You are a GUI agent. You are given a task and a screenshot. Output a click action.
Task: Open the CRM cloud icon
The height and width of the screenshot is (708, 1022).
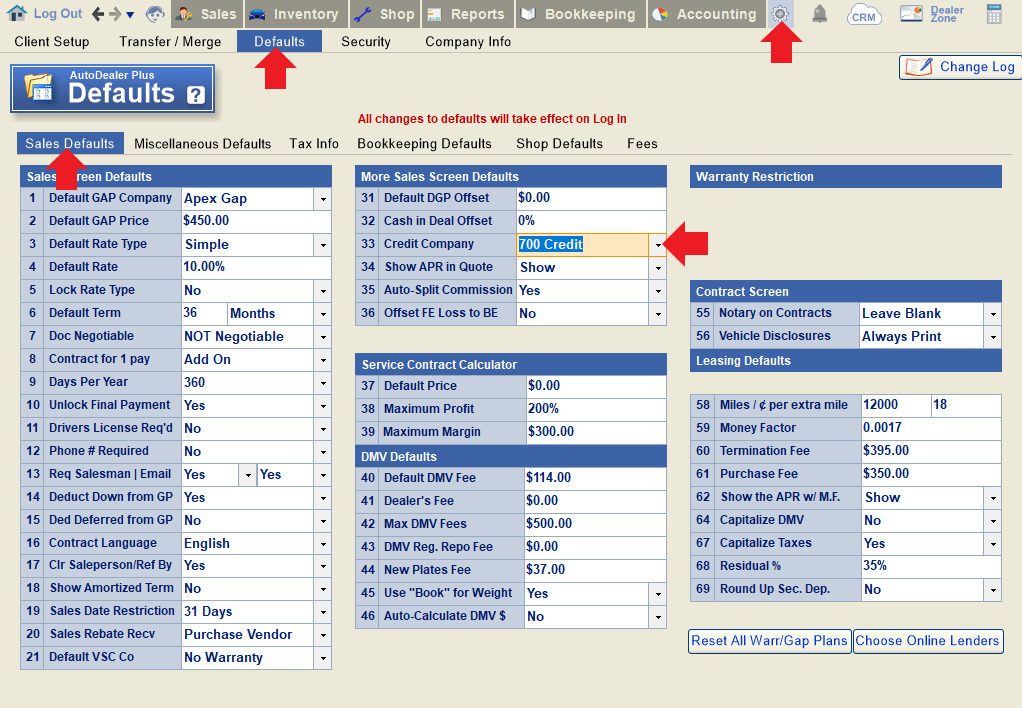coord(864,14)
